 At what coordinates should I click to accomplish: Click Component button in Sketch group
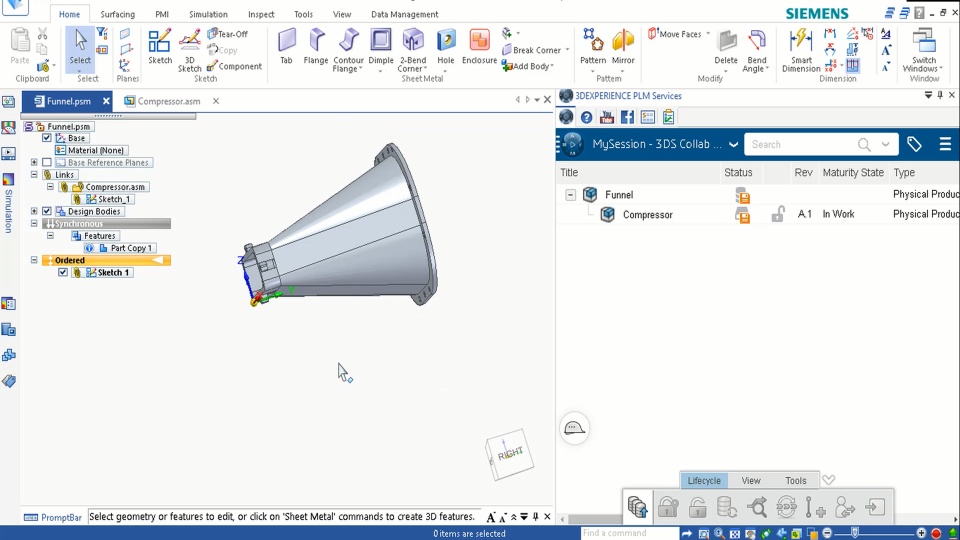click(234, 66)
